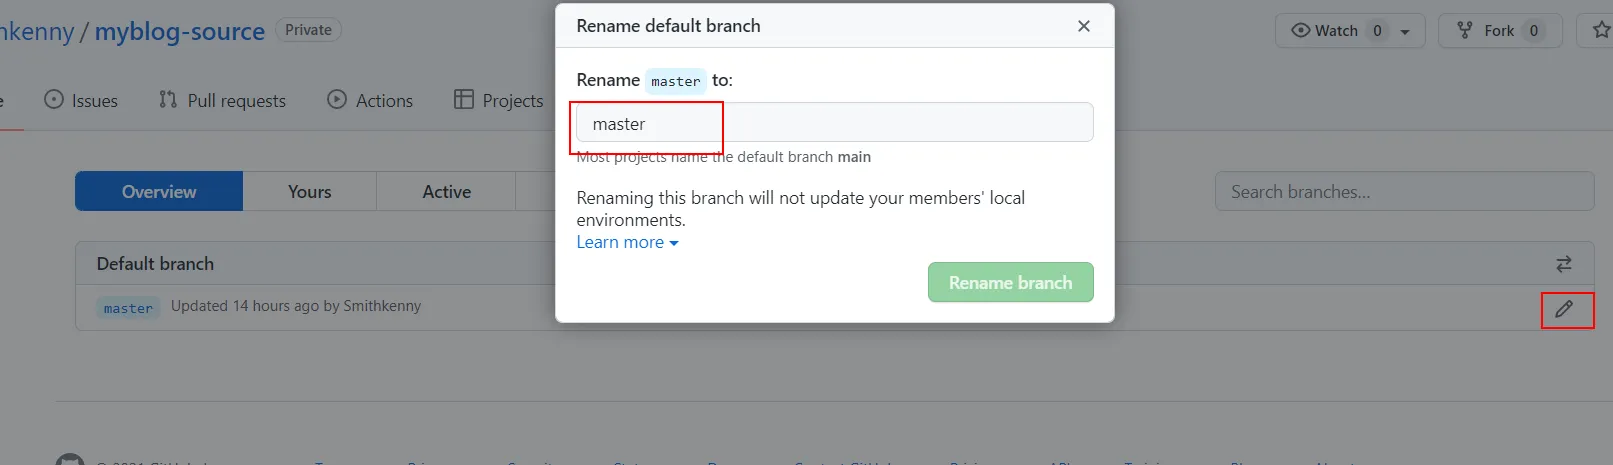This screenshot has height=465, width=1613.
Task: Click the eye icon in Watch button
Action: 1300,30
